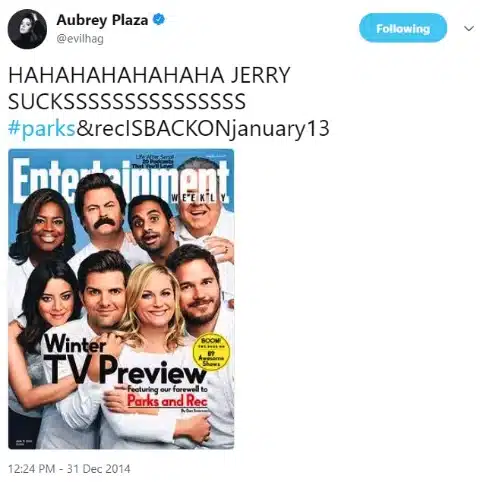The width and height of the screenshot is (480, 482).
Task: Click the red Parks and Rec text
Action: (x=167, y=401)
